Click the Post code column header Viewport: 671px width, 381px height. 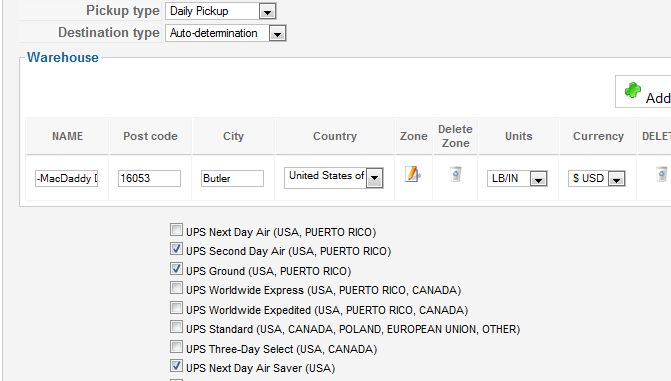tap(150, 136)
